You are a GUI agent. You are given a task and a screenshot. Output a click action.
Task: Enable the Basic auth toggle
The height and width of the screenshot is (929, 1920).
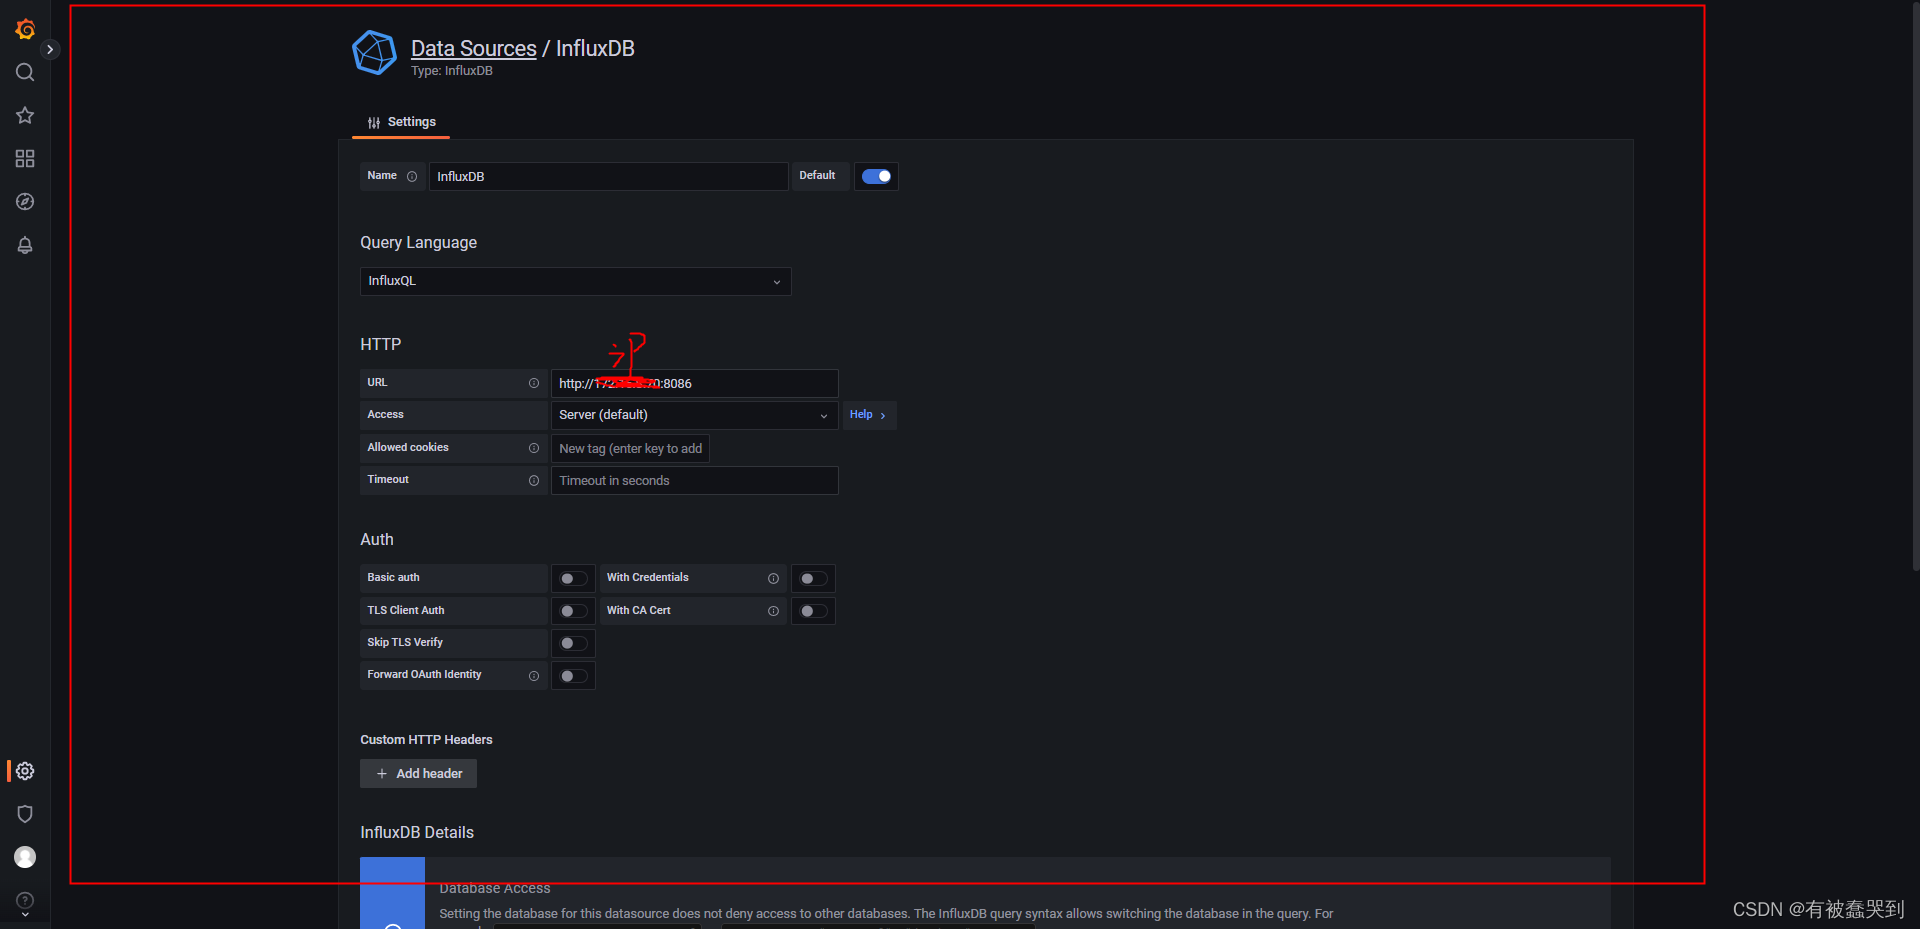point(573,578)
